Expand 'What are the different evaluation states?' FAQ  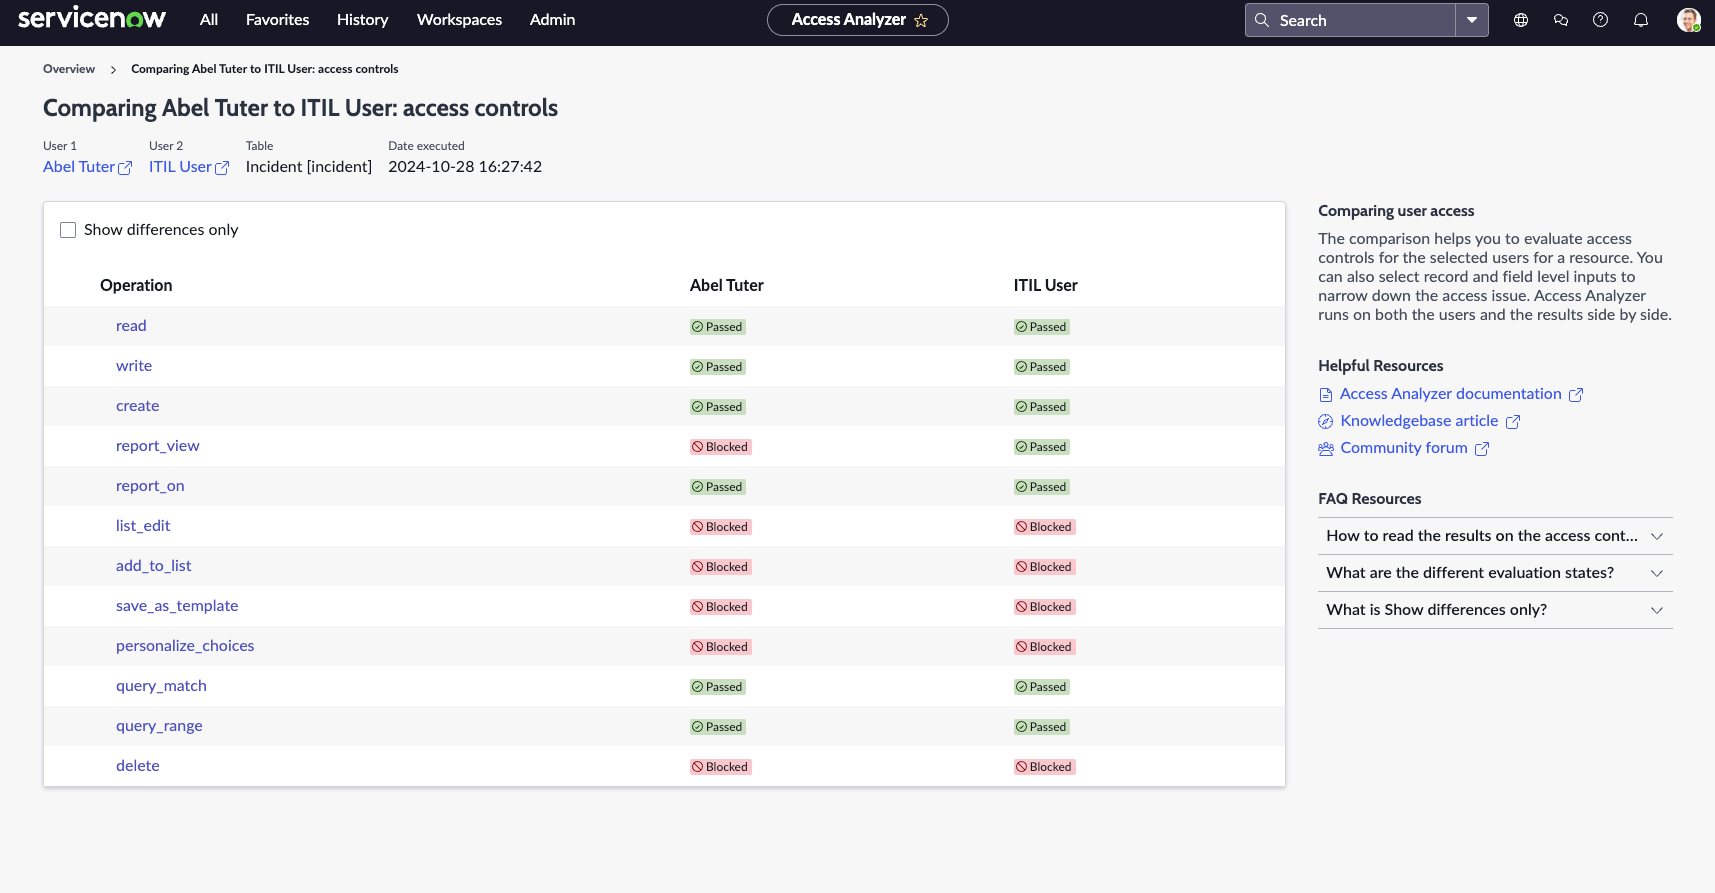point(1495,573)
